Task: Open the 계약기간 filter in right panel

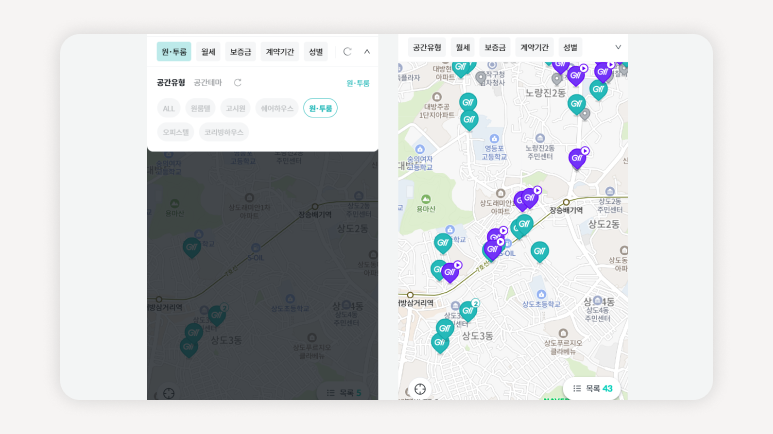Action: (534, 47)
